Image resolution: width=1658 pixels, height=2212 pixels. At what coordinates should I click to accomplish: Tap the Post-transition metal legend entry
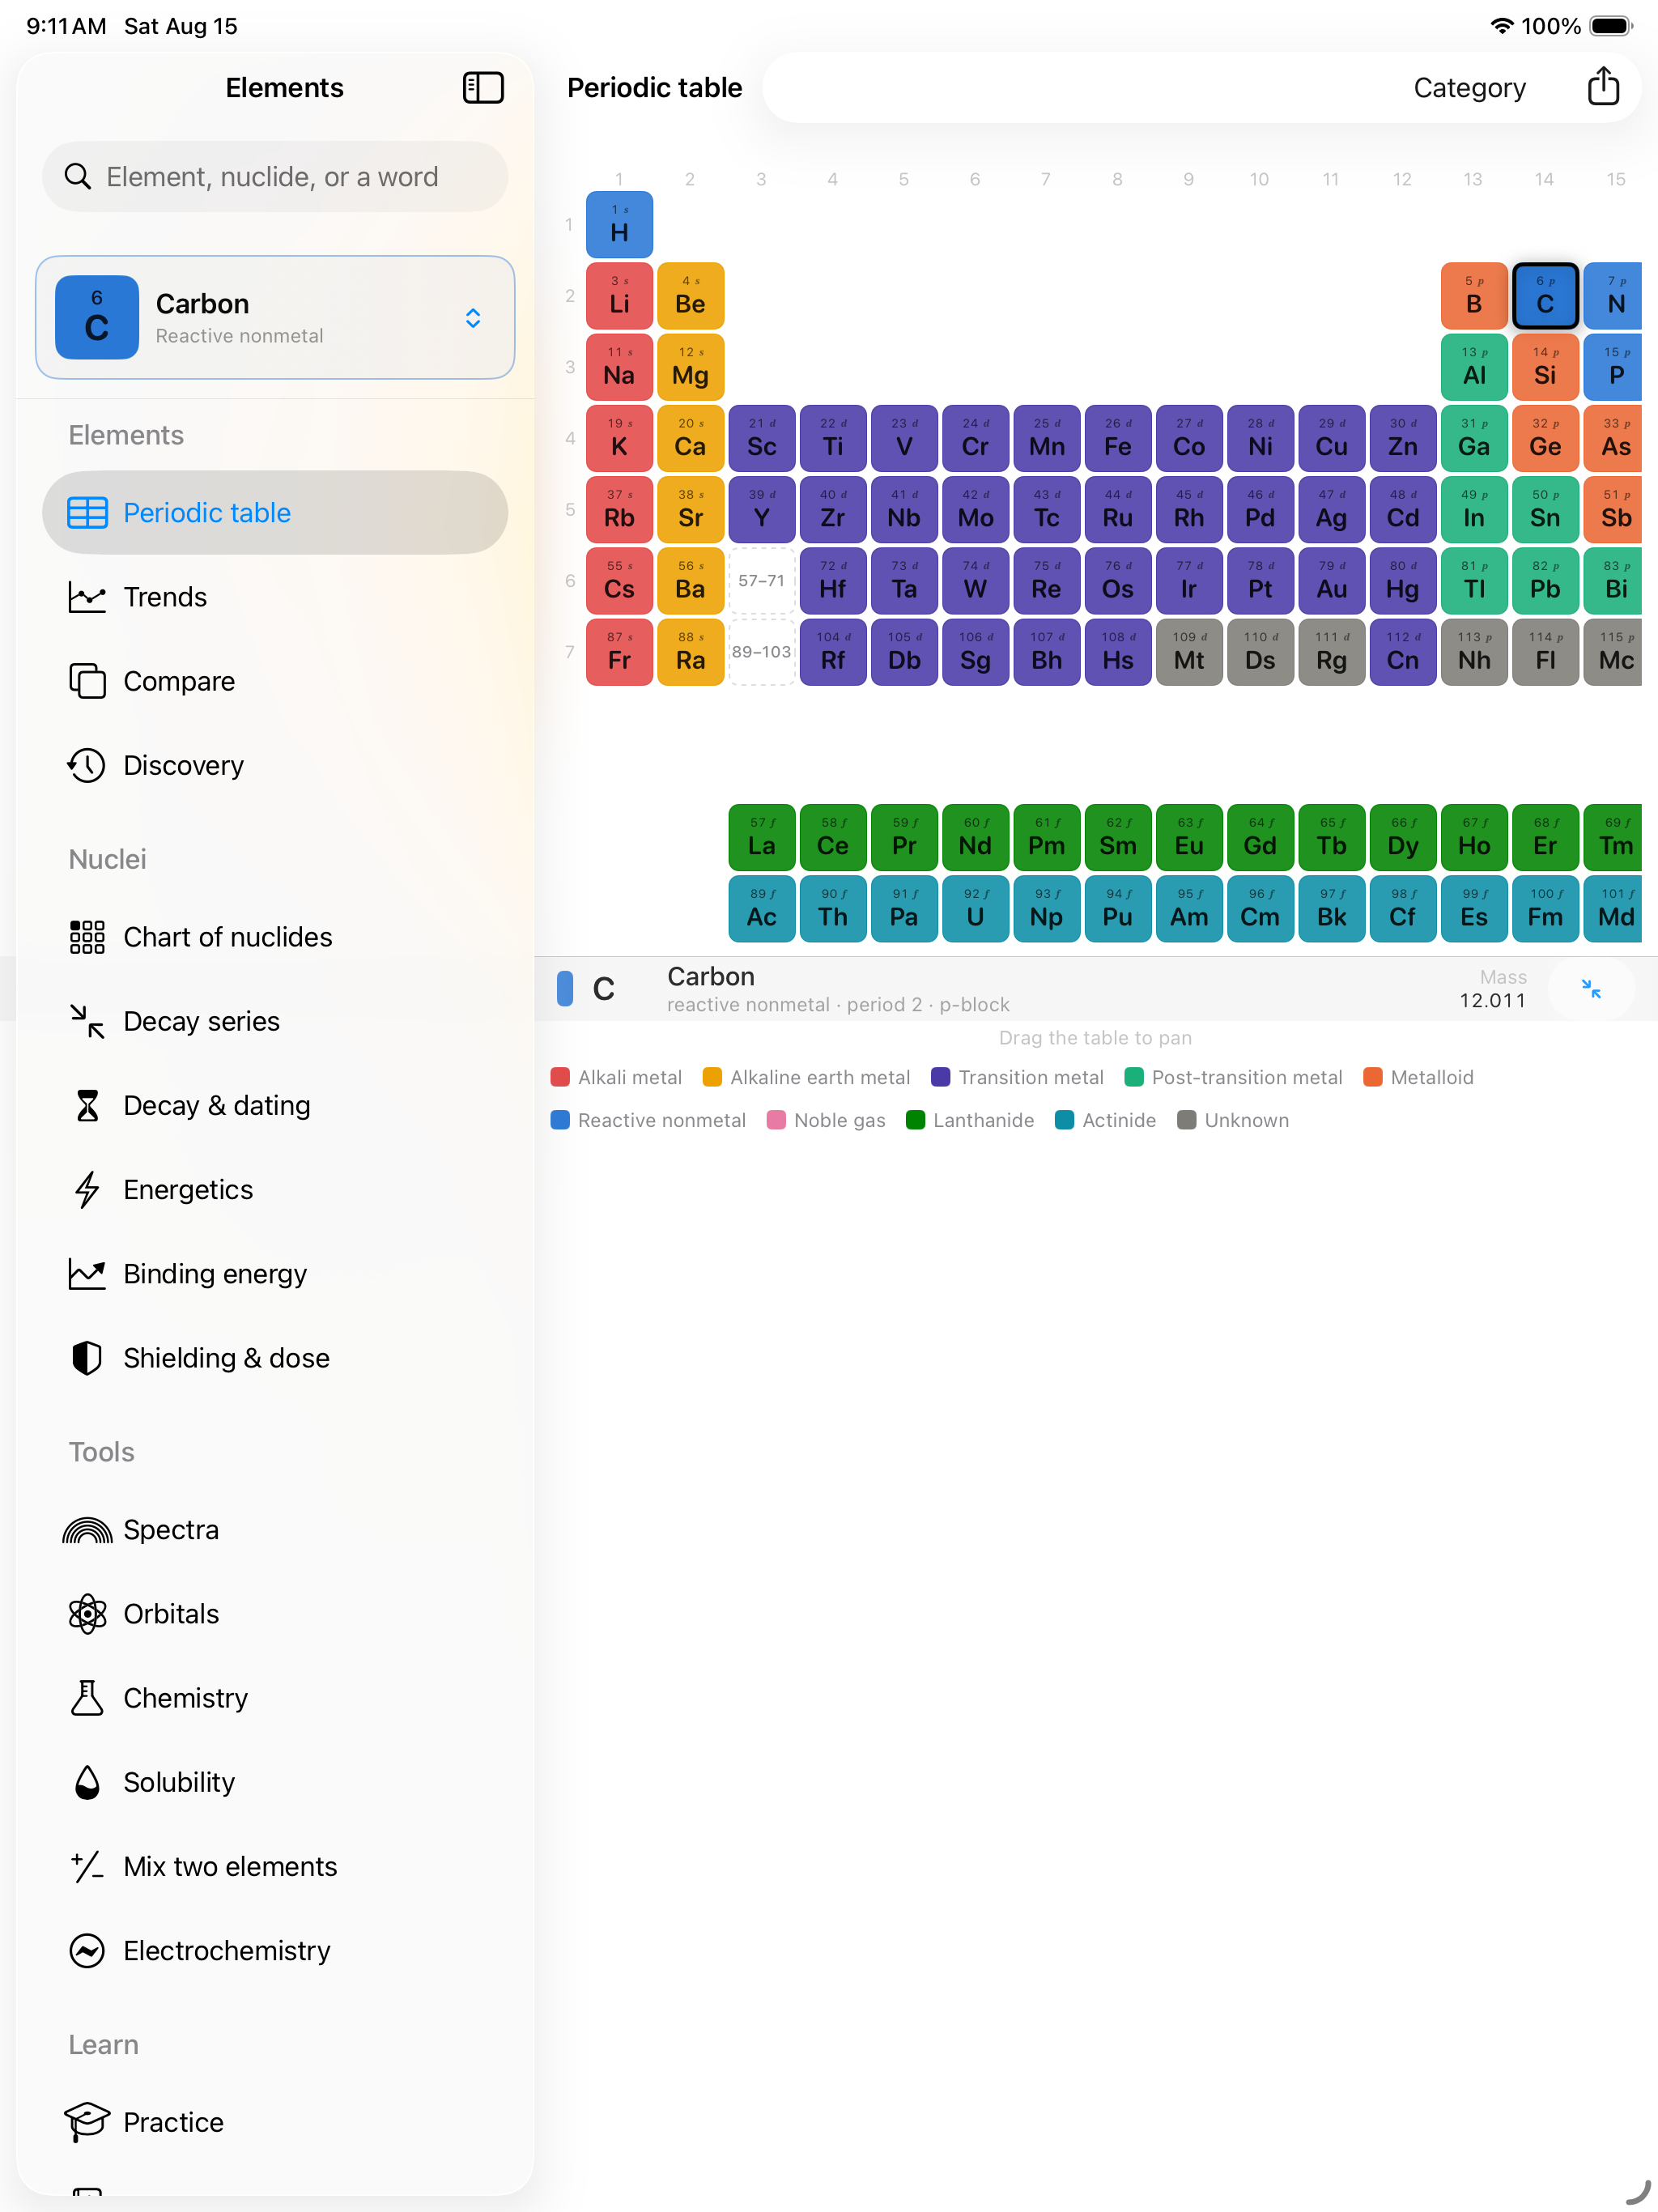pyautogui.click(x=1233, y=1077)
